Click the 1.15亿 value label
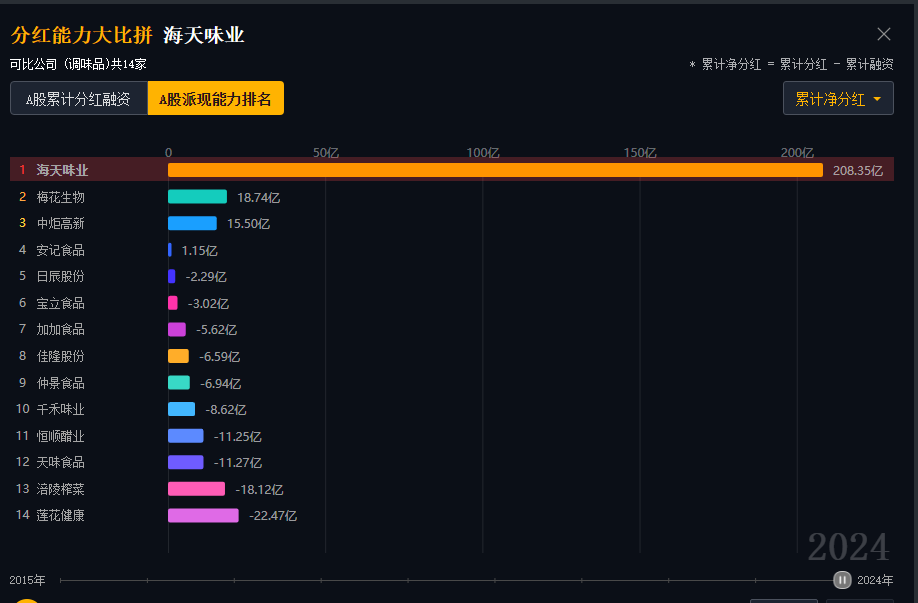918x603 pixels. point(200,251)
